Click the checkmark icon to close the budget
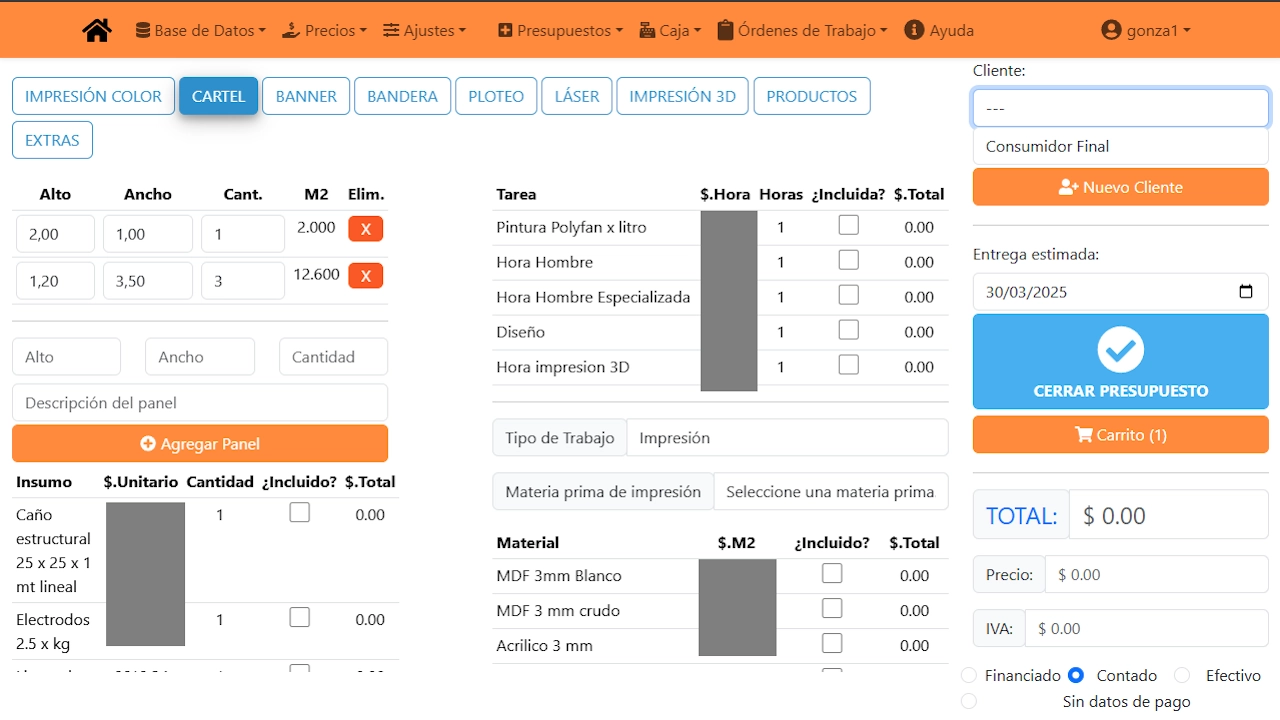1280x720 pixels. 1120,349
